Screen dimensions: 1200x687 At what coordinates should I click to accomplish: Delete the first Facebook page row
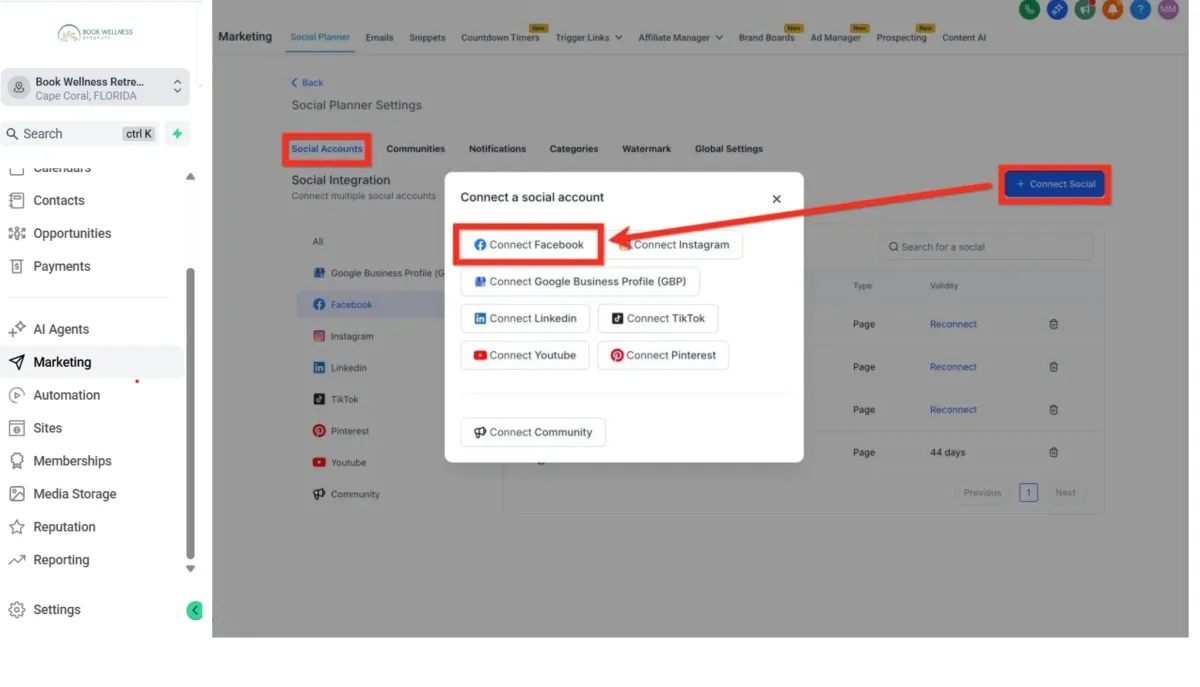pyautogui.click(x=1053, y=324)
